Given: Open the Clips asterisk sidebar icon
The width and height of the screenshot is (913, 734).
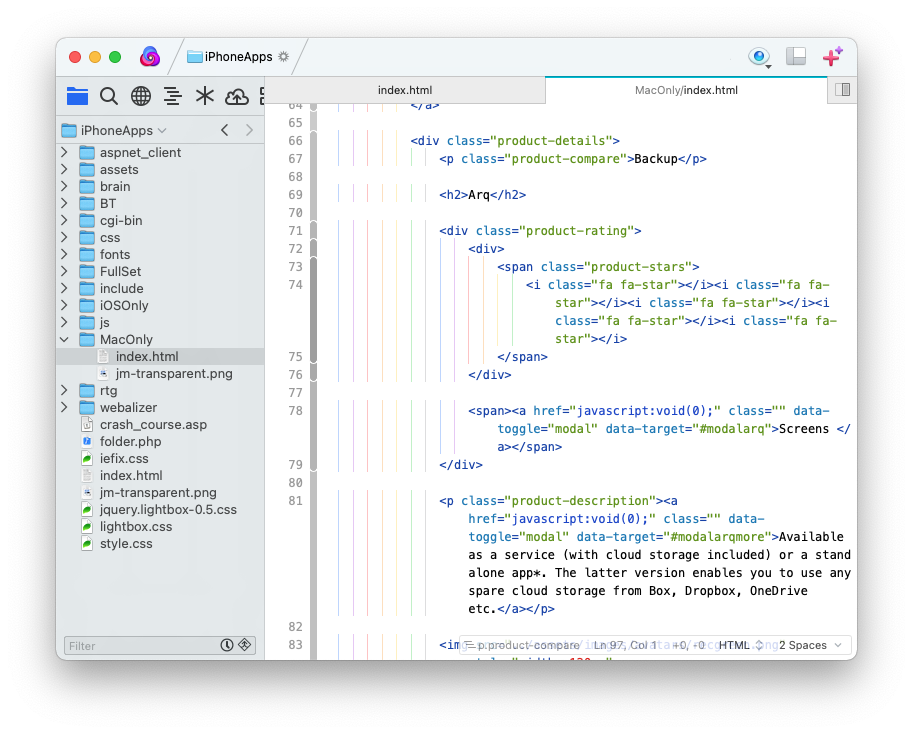Looking at the screenshot, I should (204, 96).
